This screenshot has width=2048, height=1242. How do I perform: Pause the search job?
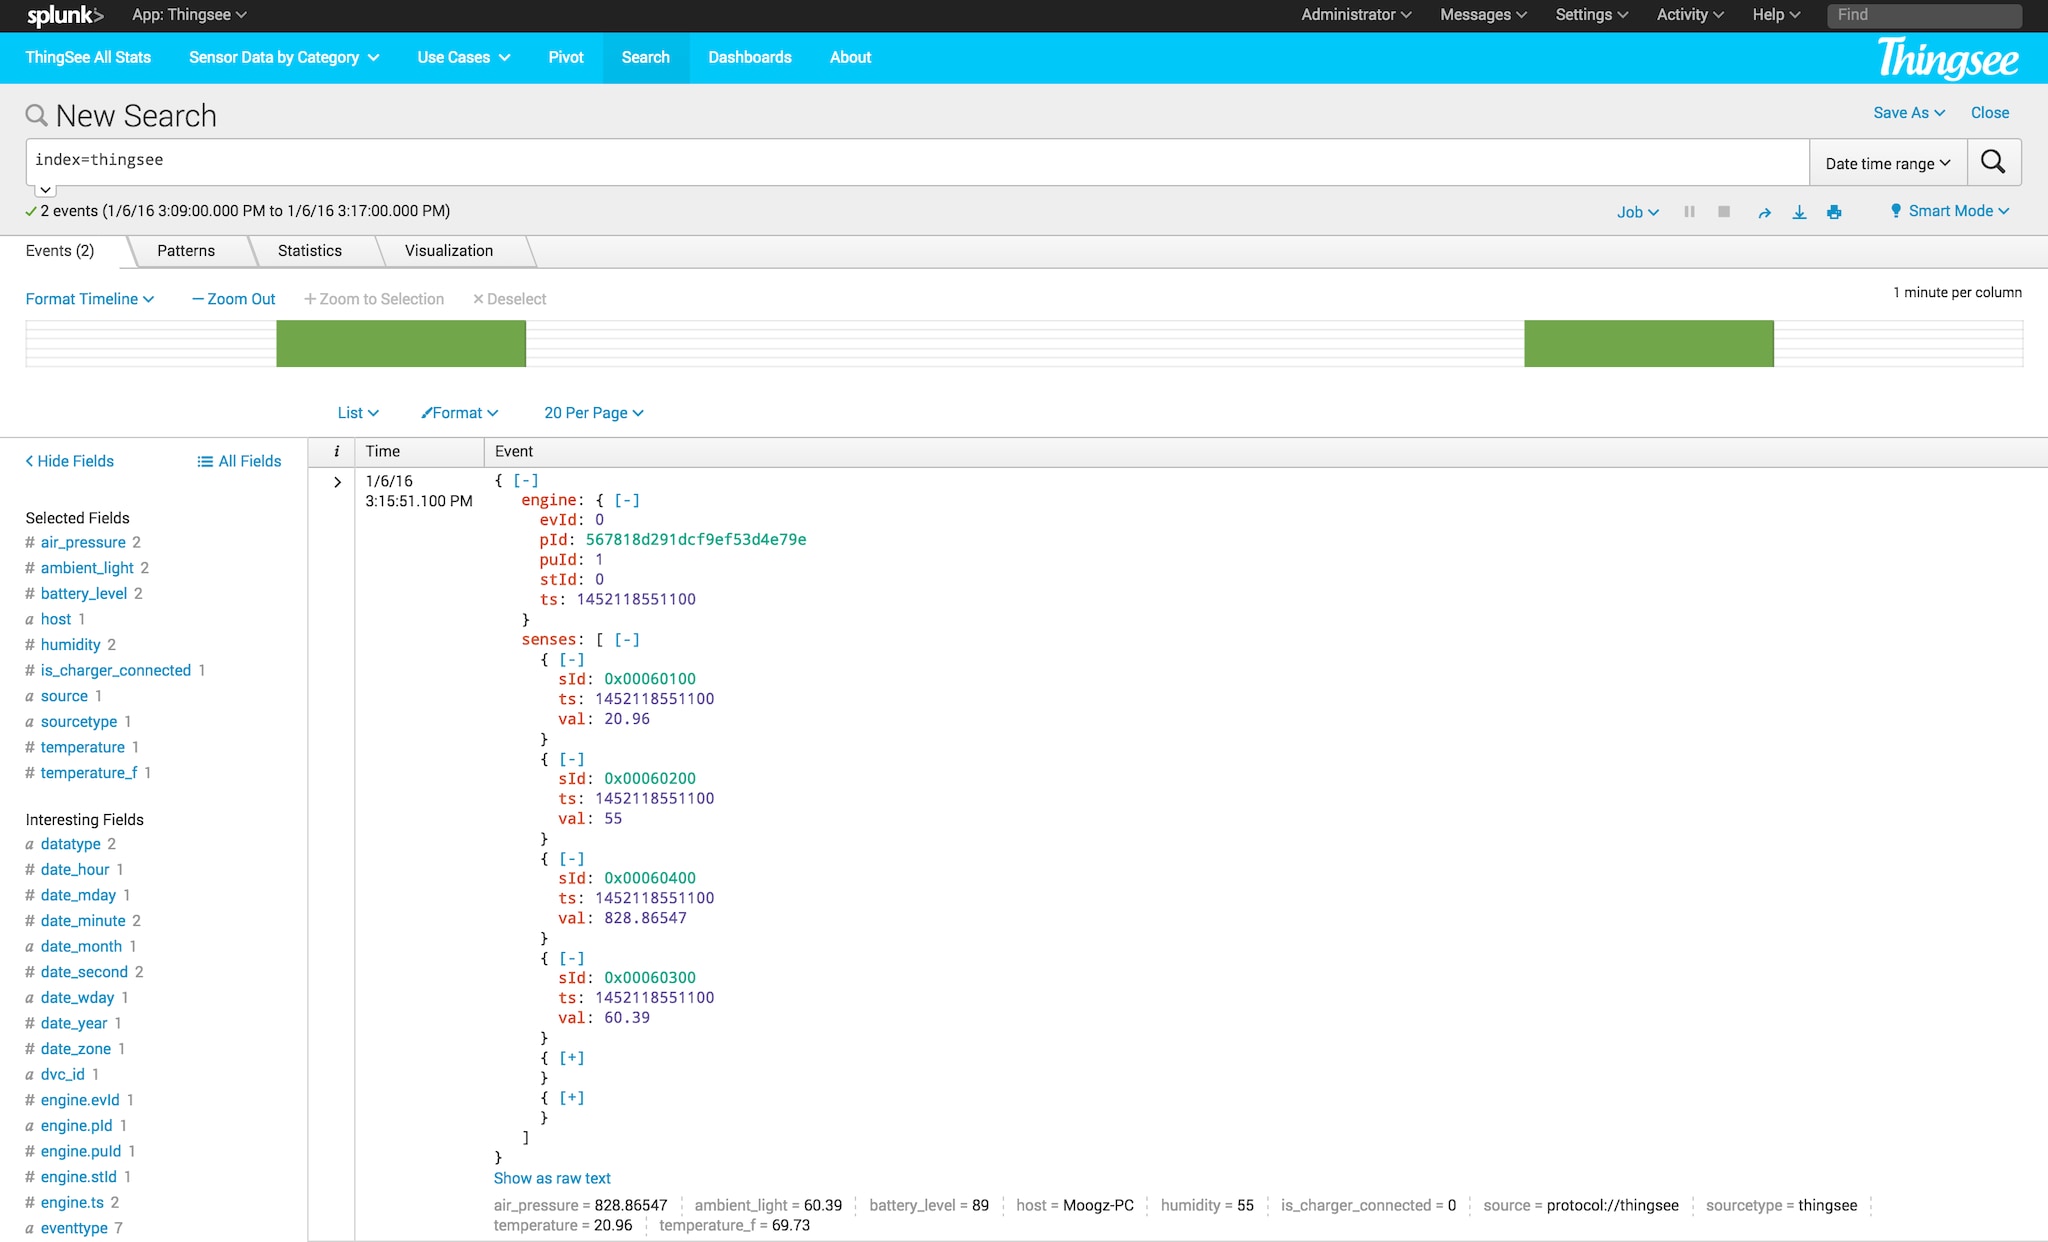pyautogui.click(x=1689, y=212)
